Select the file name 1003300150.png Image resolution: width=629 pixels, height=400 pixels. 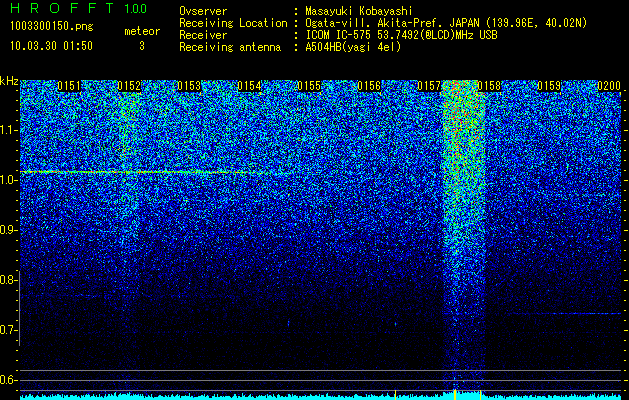(x=52, y=26)
